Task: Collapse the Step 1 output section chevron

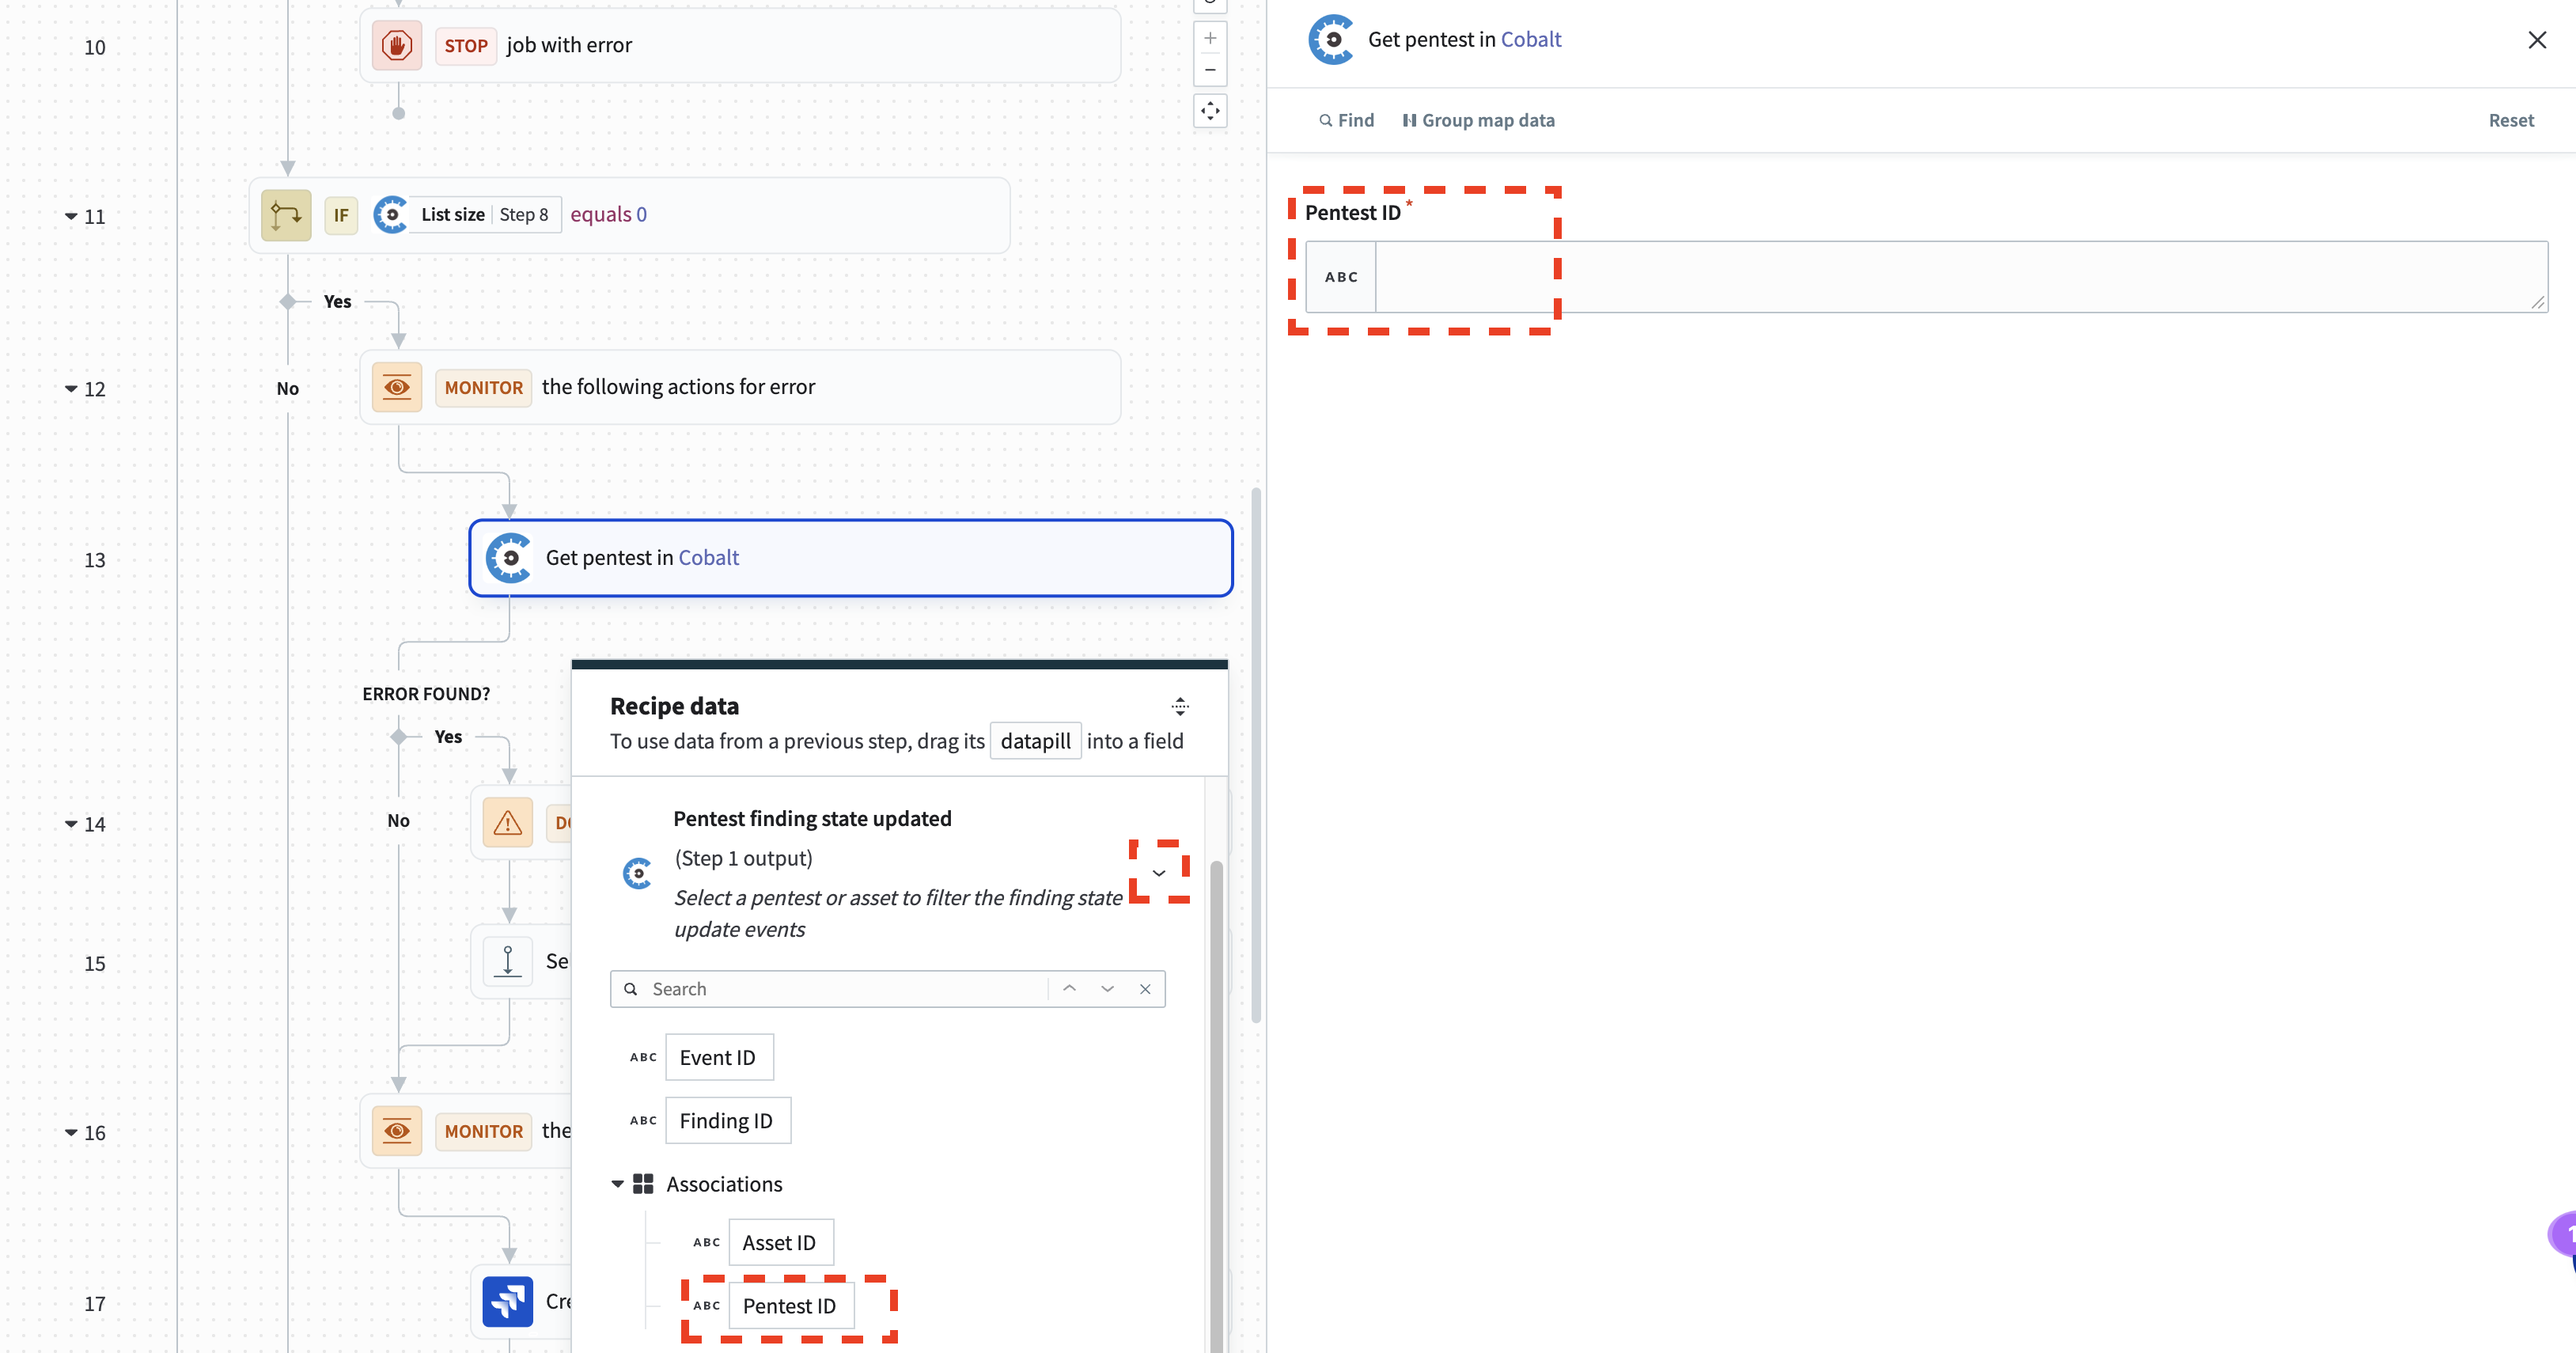Action: pyautogui.click(x=1159, y=873)
